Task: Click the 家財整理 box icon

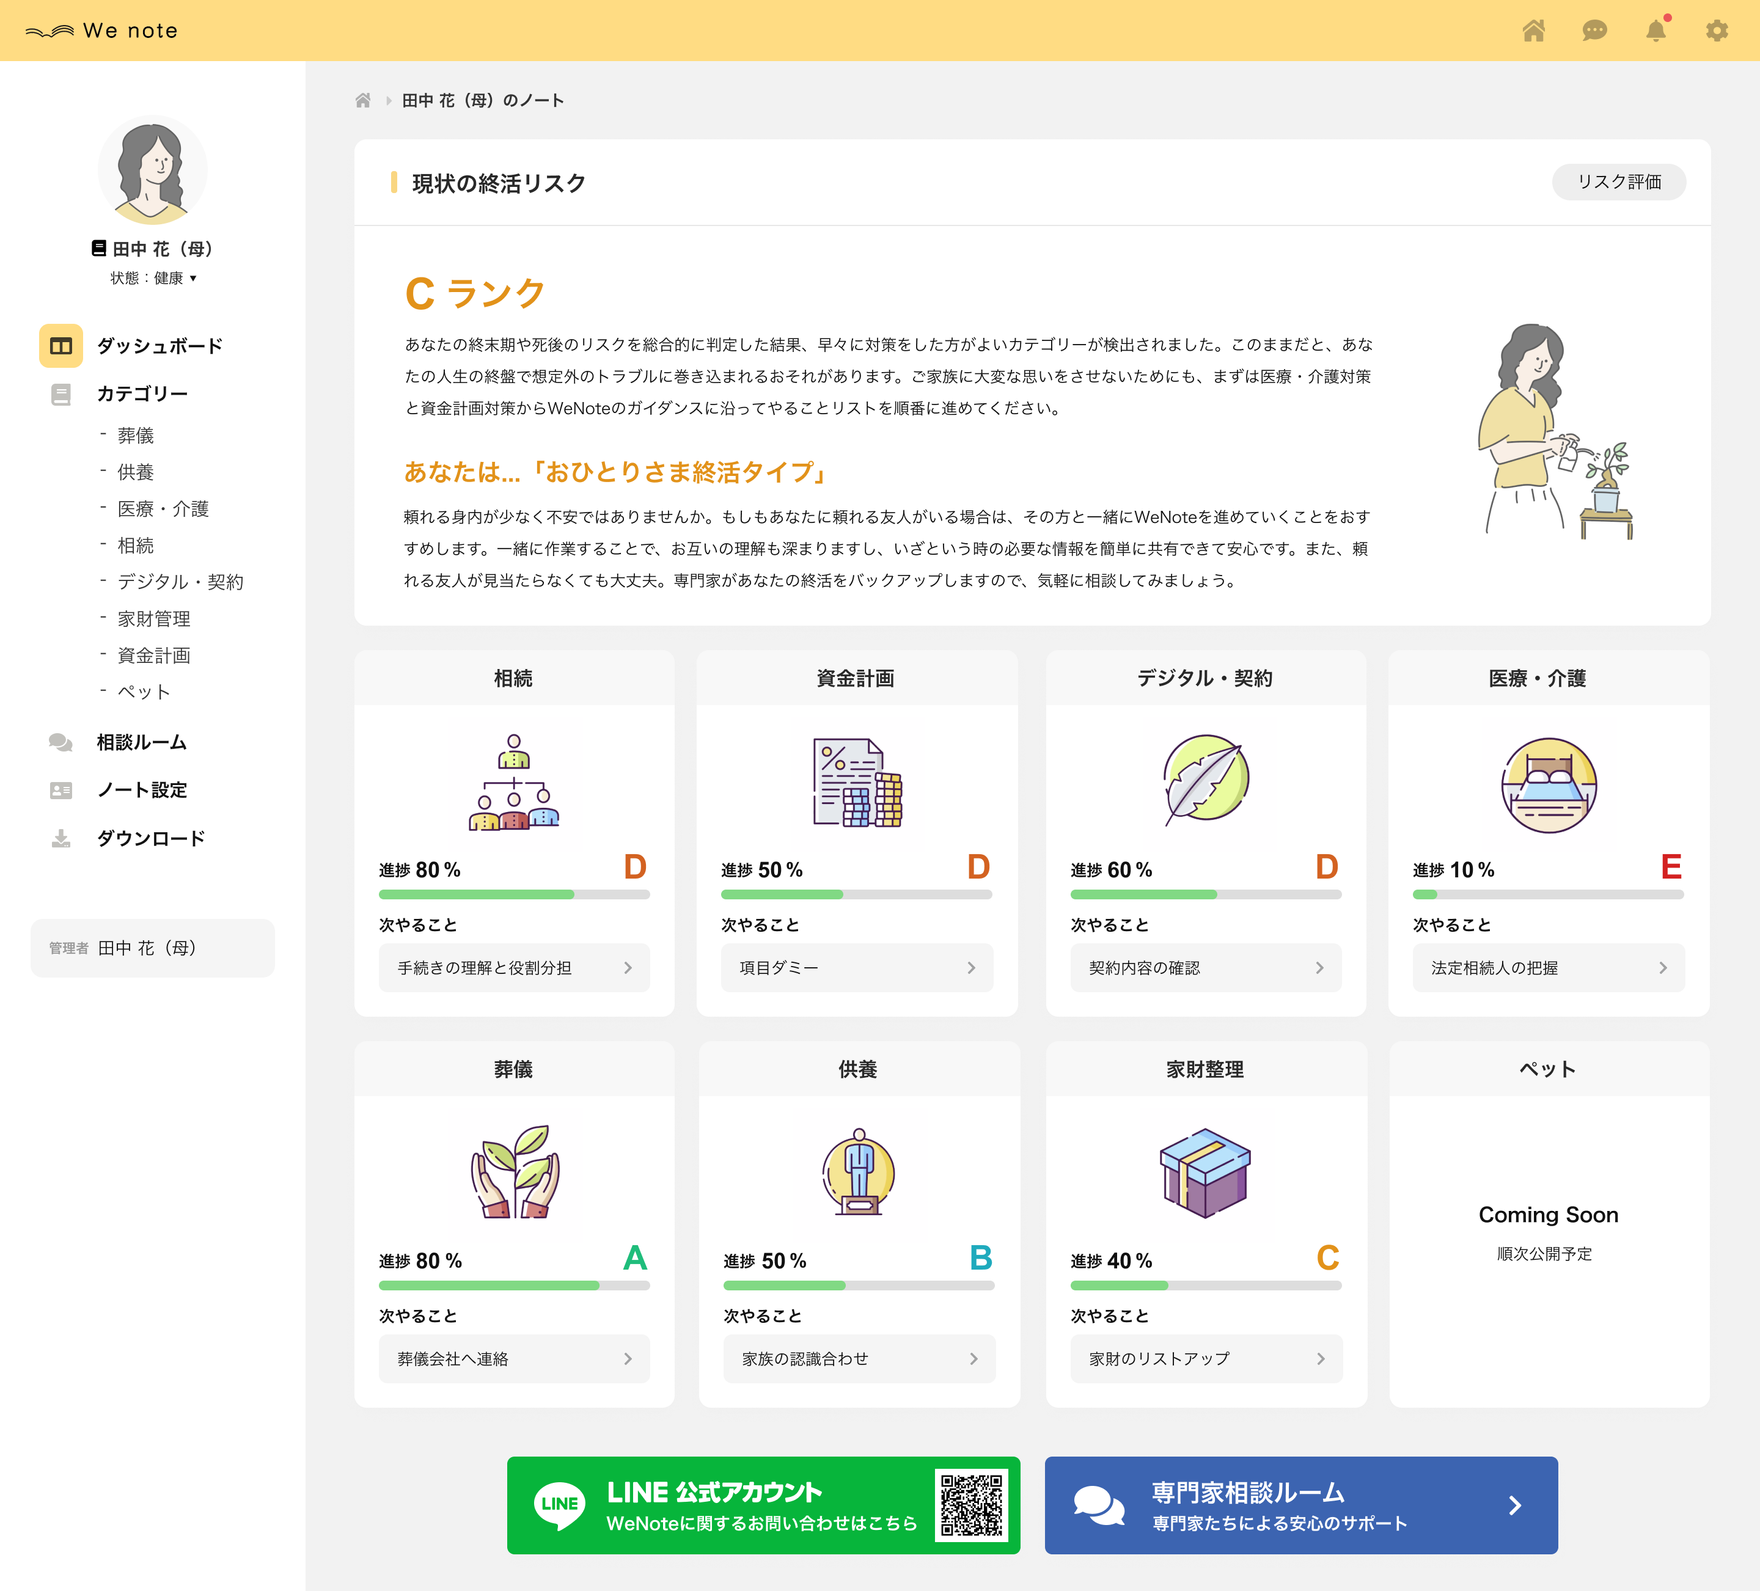Action: point(1205,1172)
